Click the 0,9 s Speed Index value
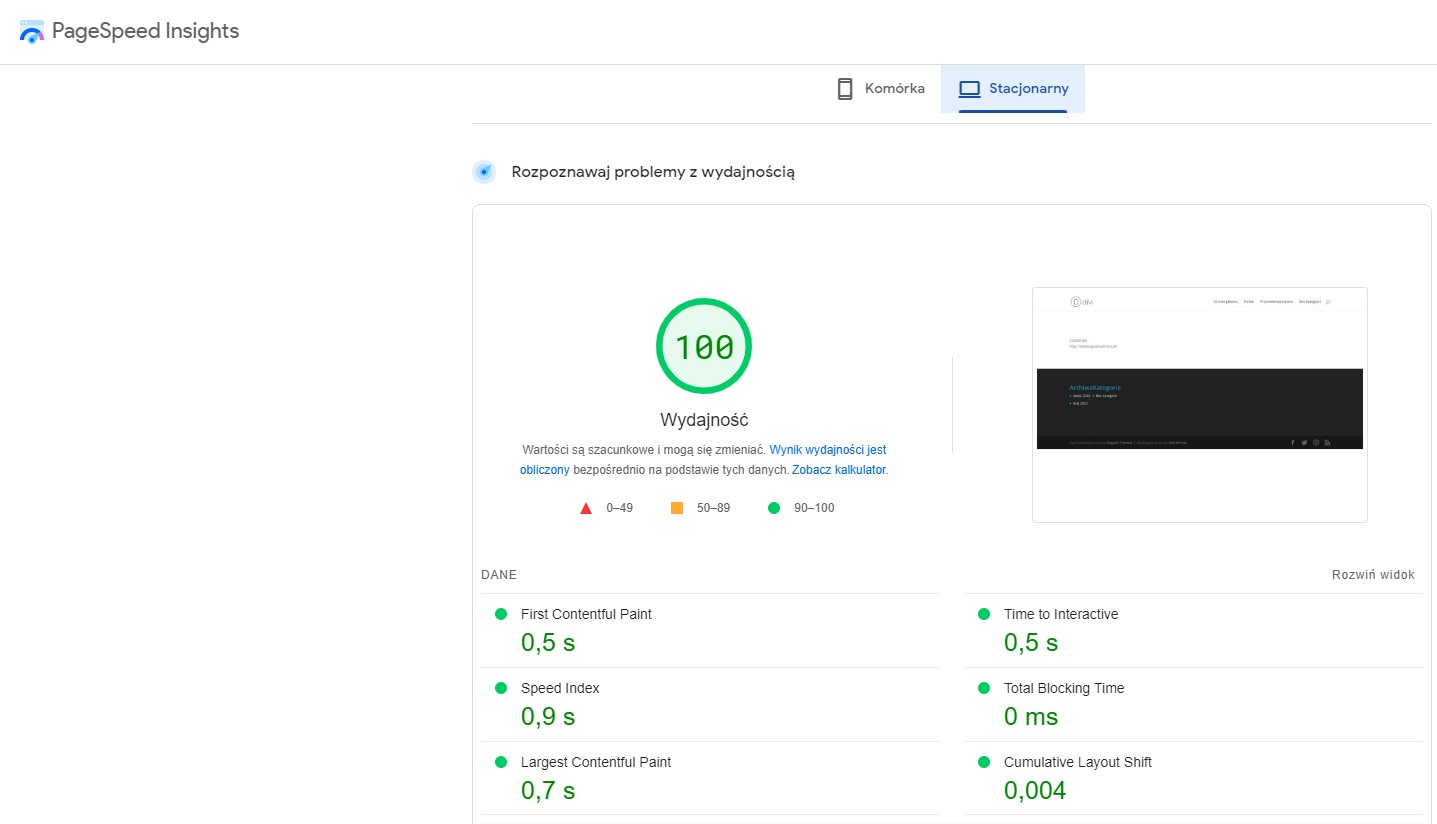This screenshot has height=824, width=1437. point(548,717)
